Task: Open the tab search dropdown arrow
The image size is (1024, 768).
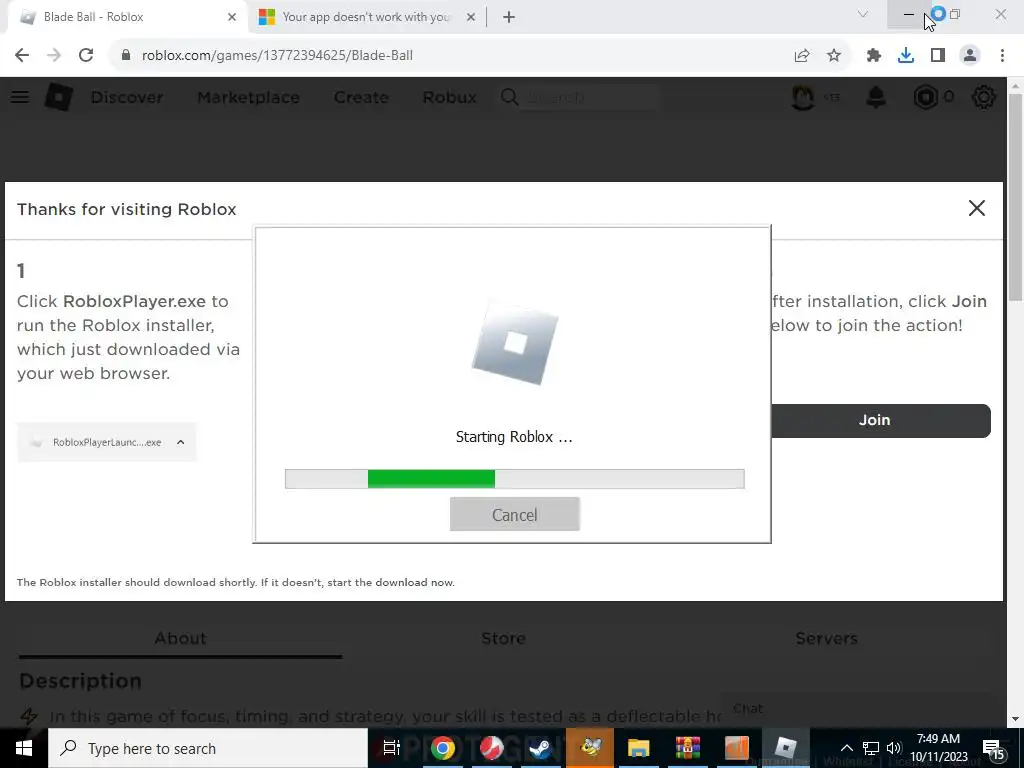Action: coord(863,14)
